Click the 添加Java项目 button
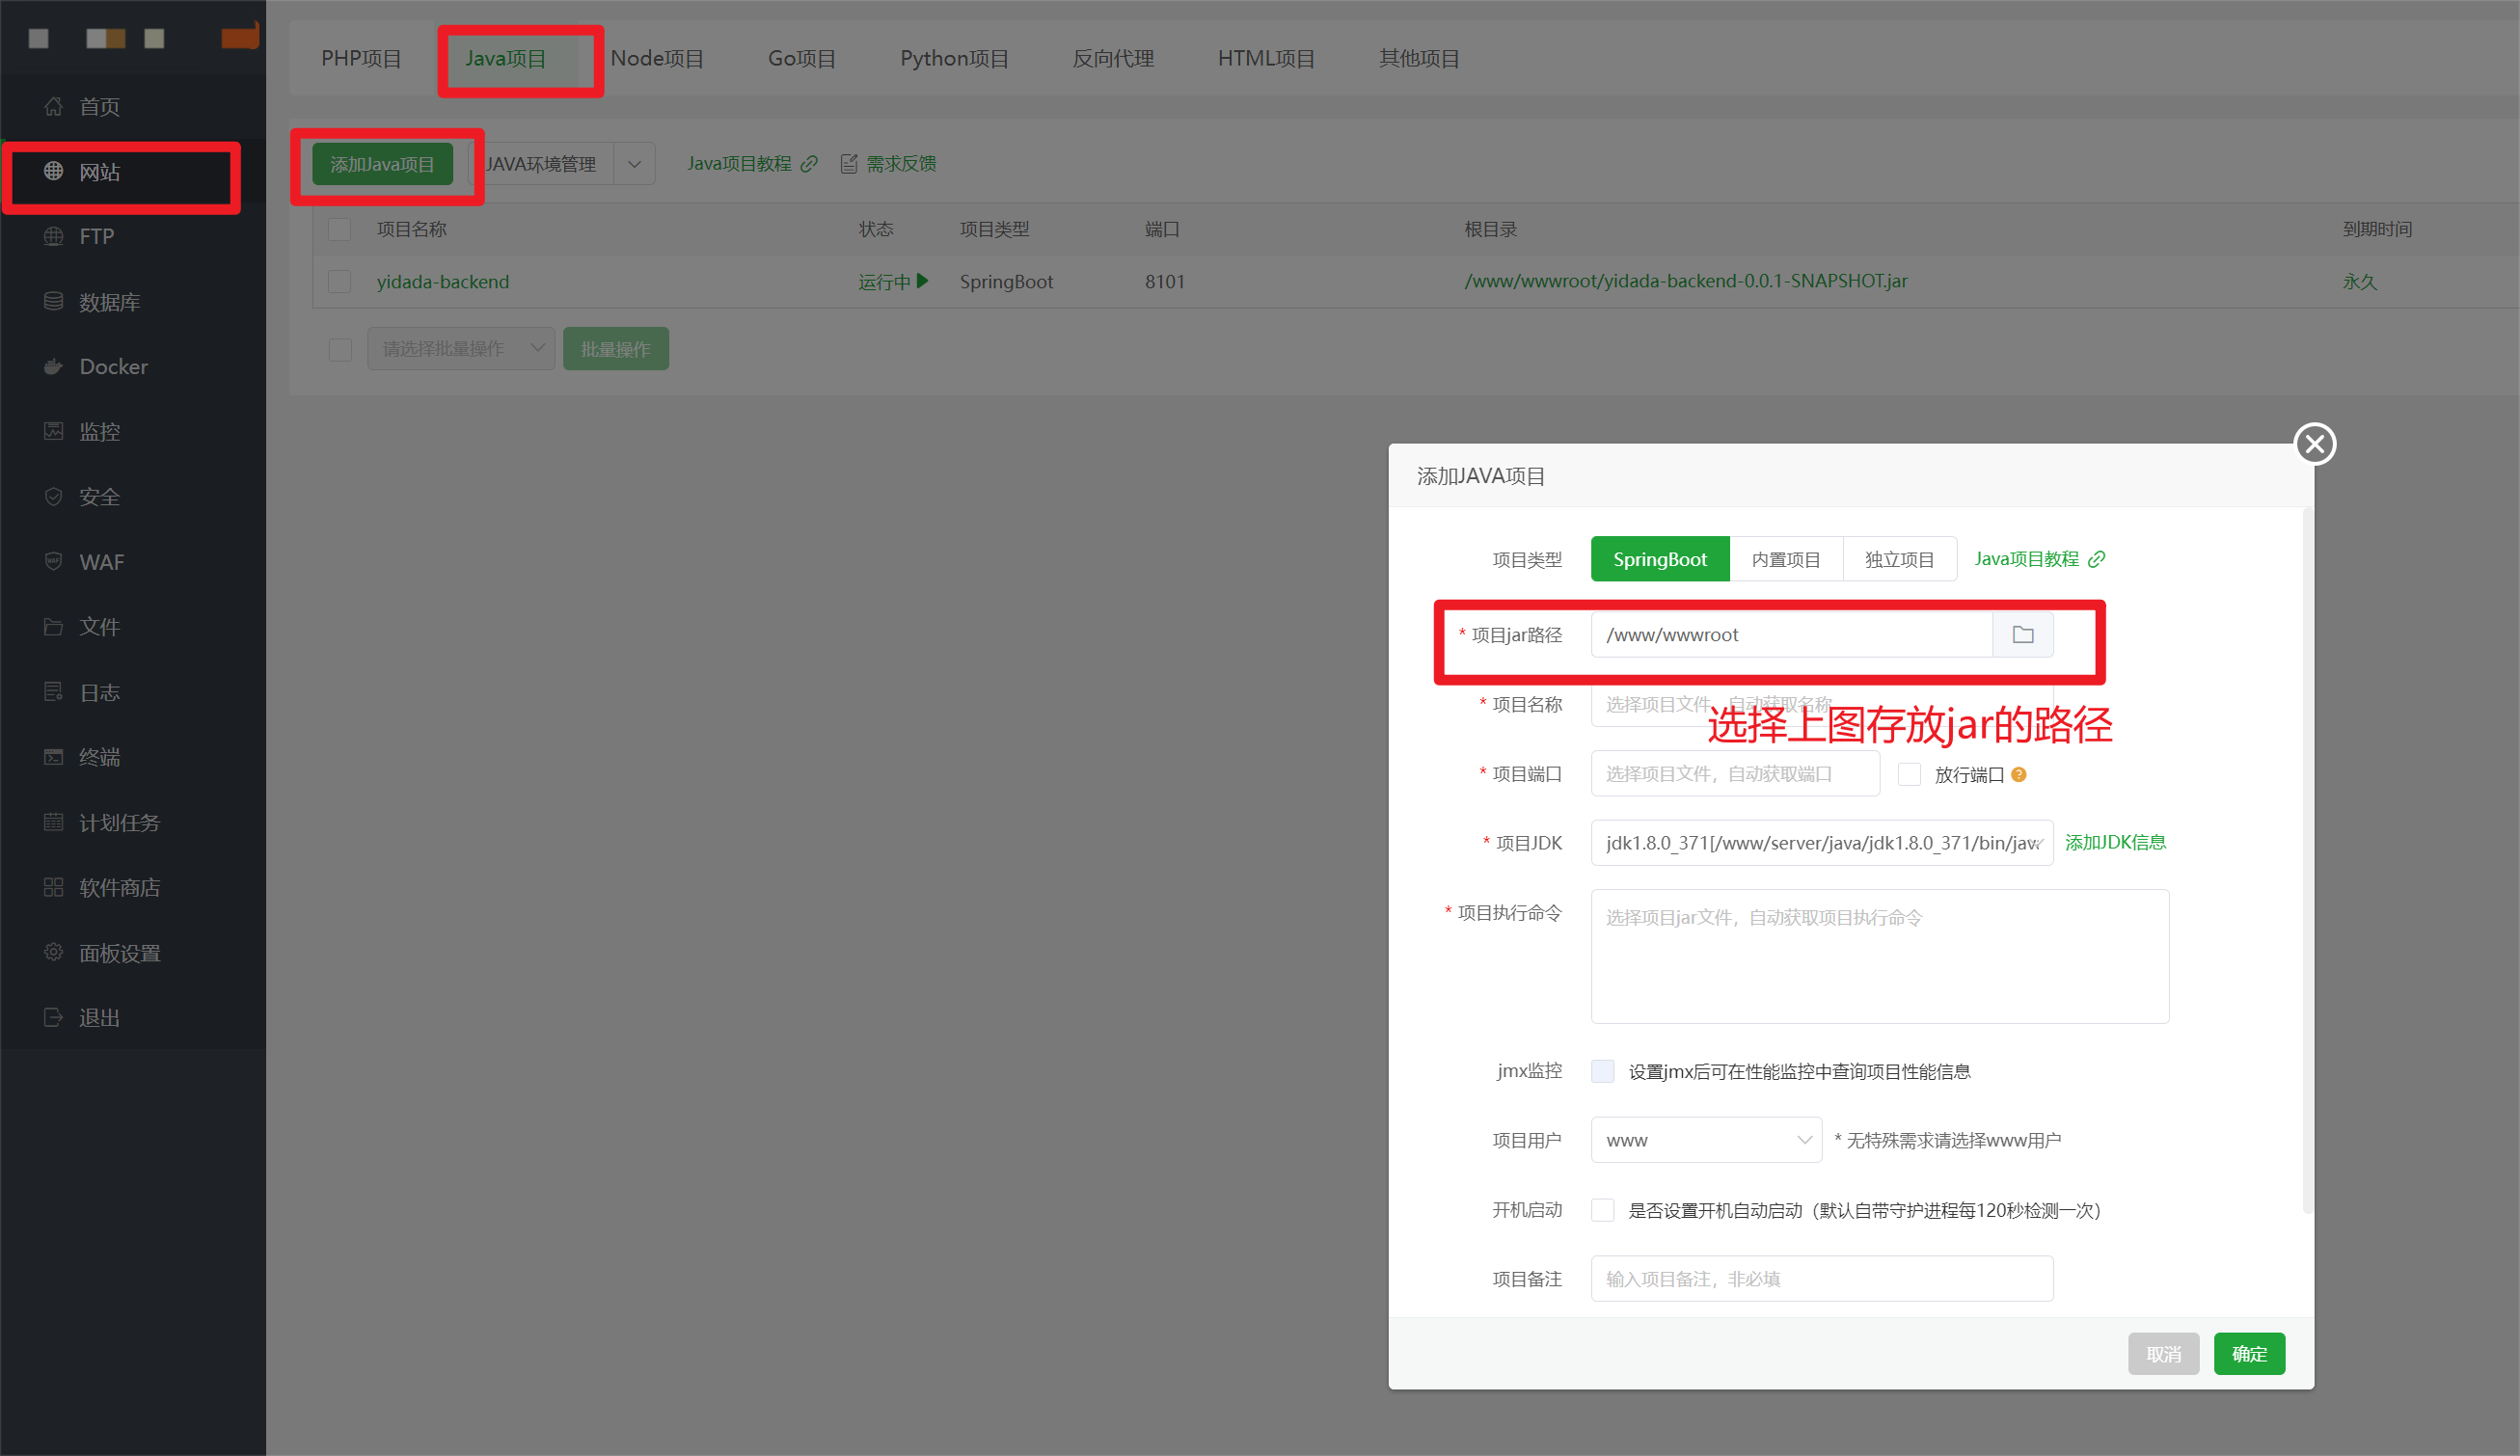Screen dimensions: 2520x1456 382,164
